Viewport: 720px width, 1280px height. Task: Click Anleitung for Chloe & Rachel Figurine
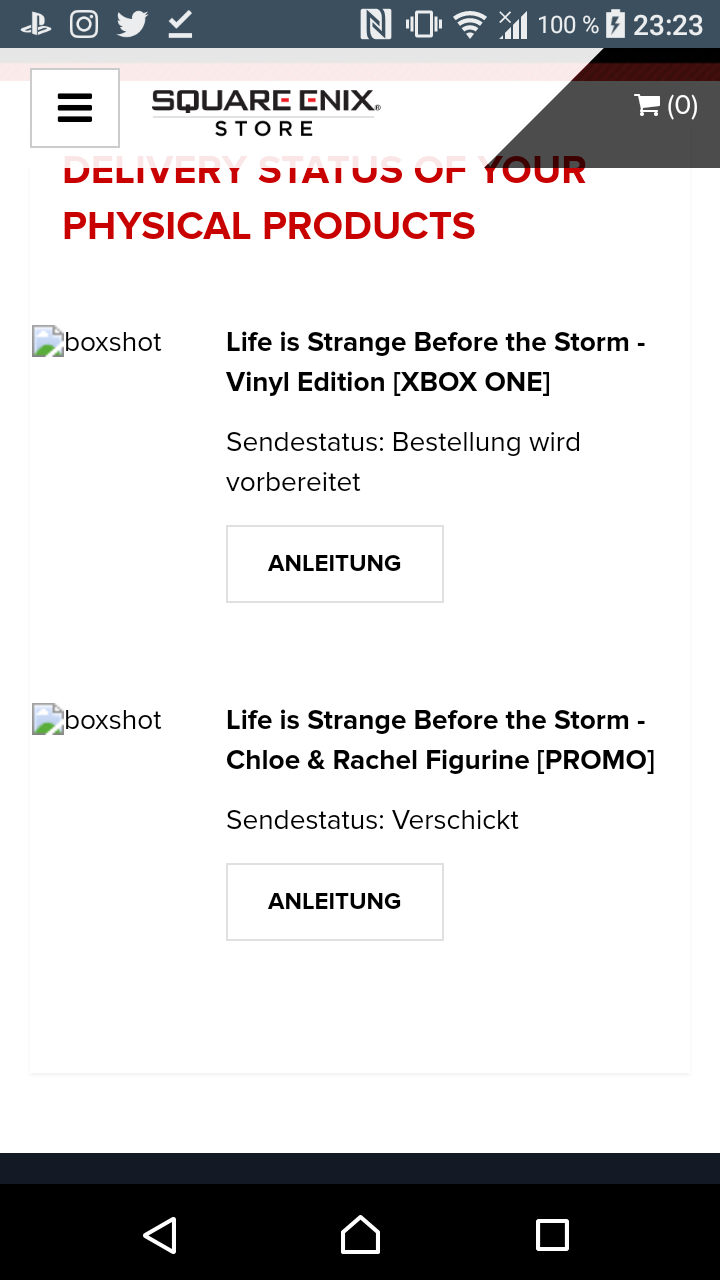[334, 902]
